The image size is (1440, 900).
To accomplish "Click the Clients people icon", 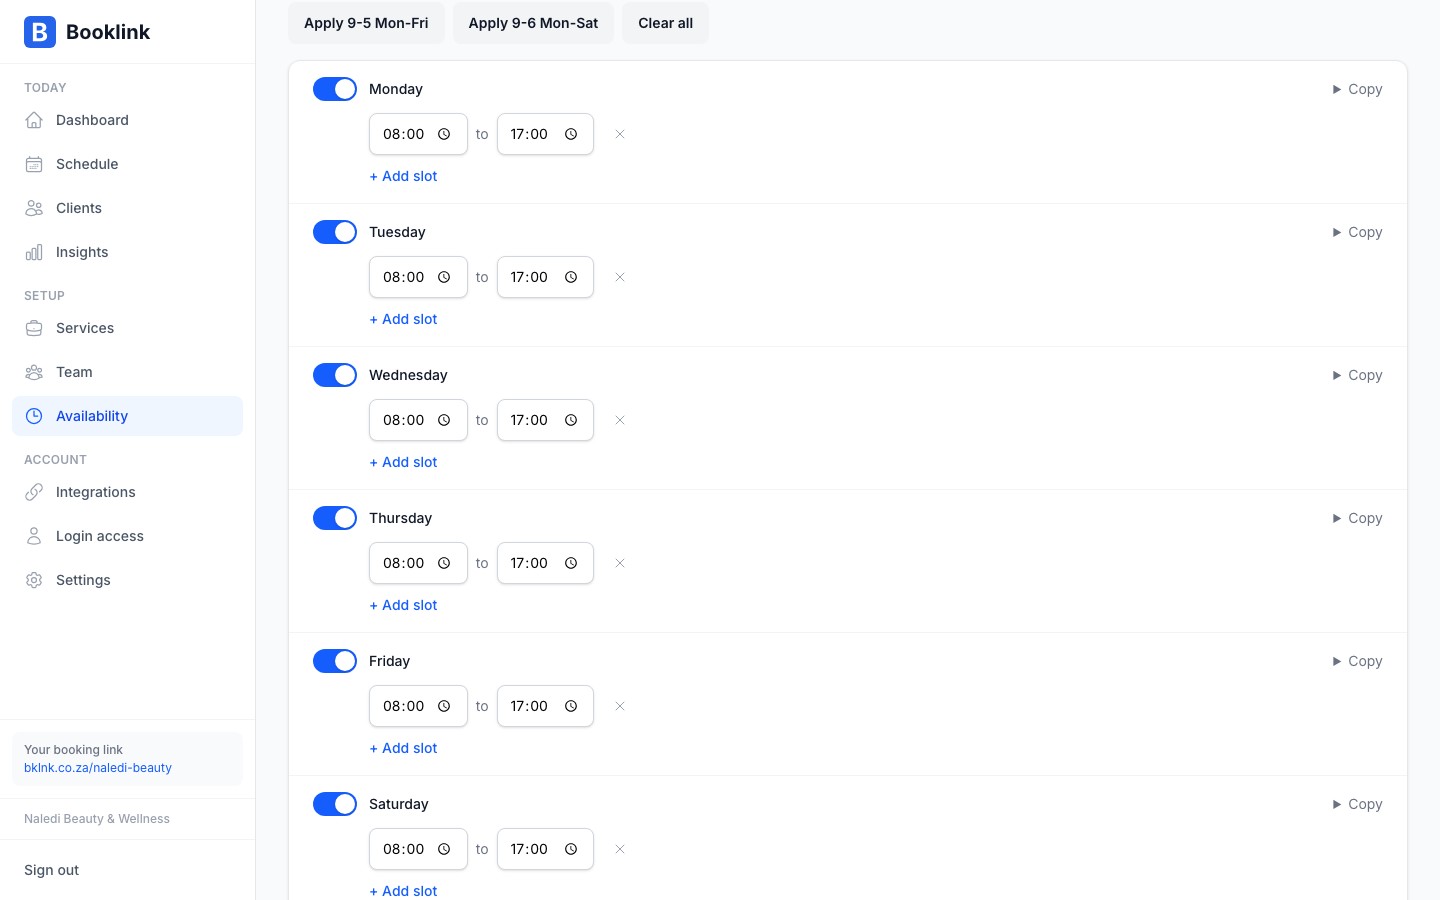I will pyautogui.click(x=34, y=208).
